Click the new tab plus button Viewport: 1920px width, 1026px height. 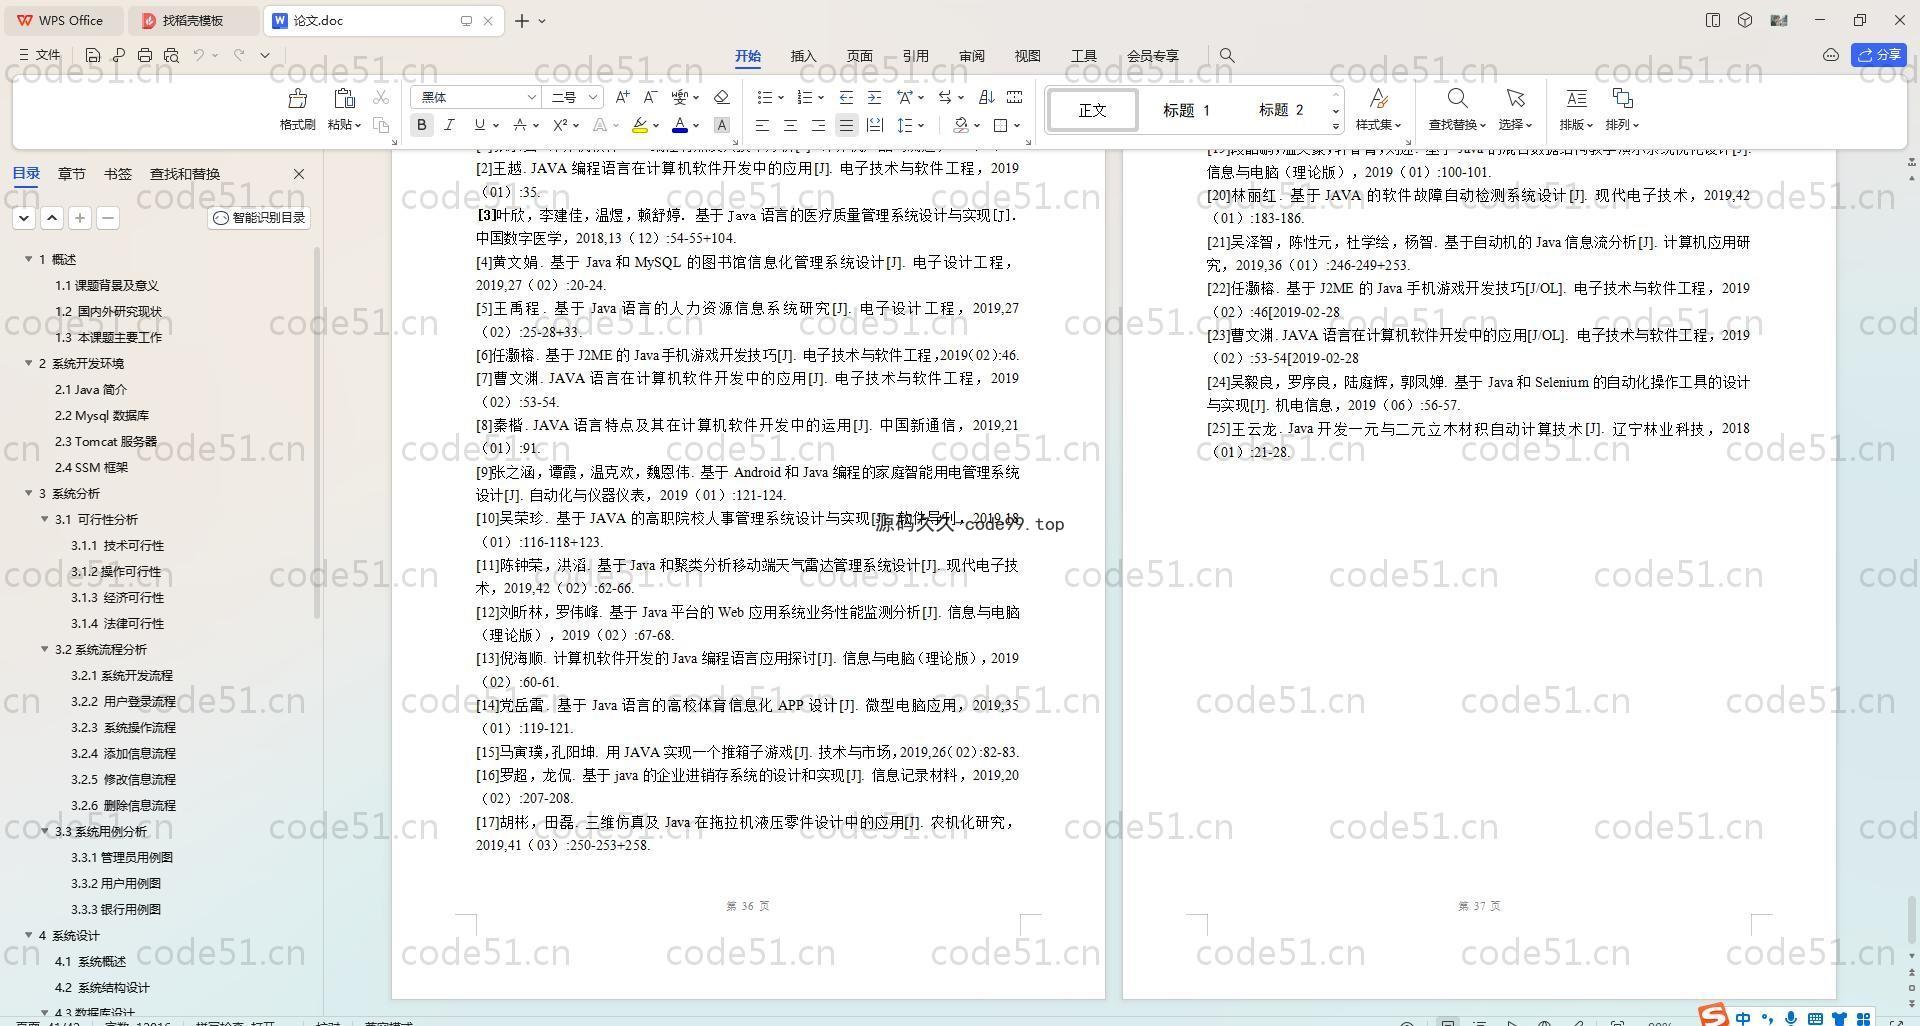click(x=522, y=20)
